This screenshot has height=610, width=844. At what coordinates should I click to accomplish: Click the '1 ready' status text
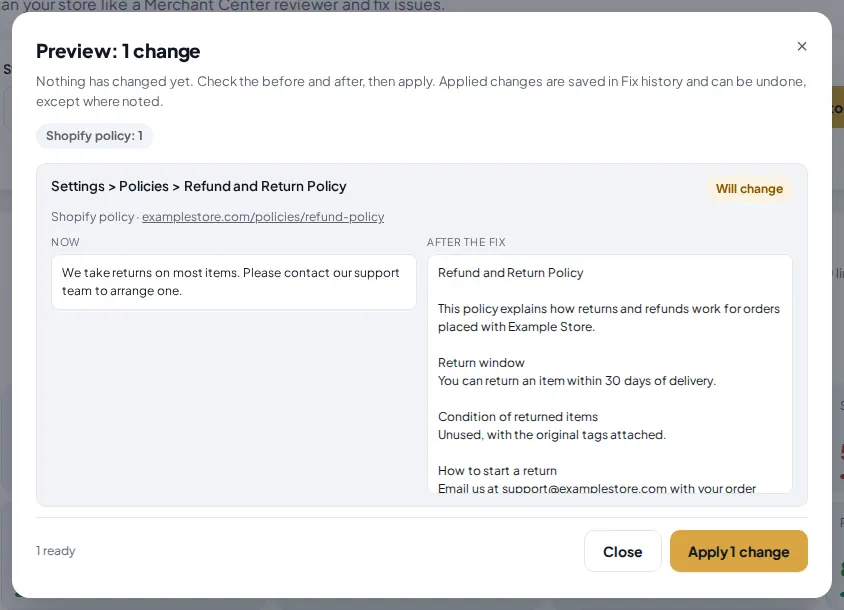[55, 551]
